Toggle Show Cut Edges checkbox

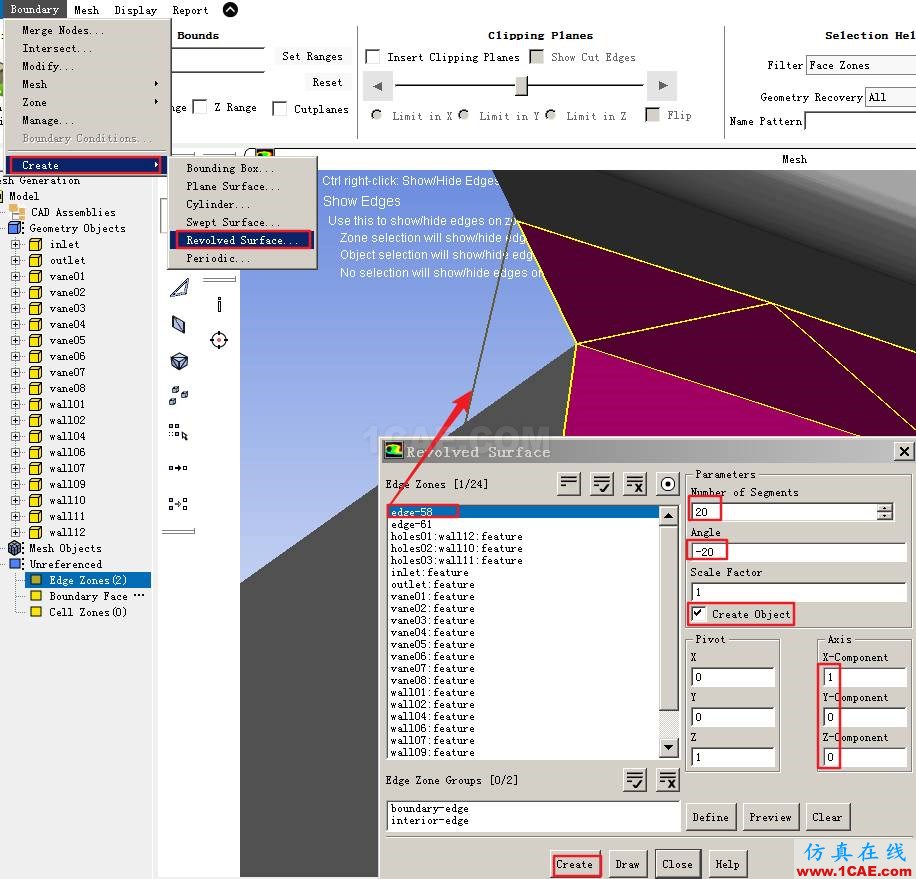click(x=536, y=57)
